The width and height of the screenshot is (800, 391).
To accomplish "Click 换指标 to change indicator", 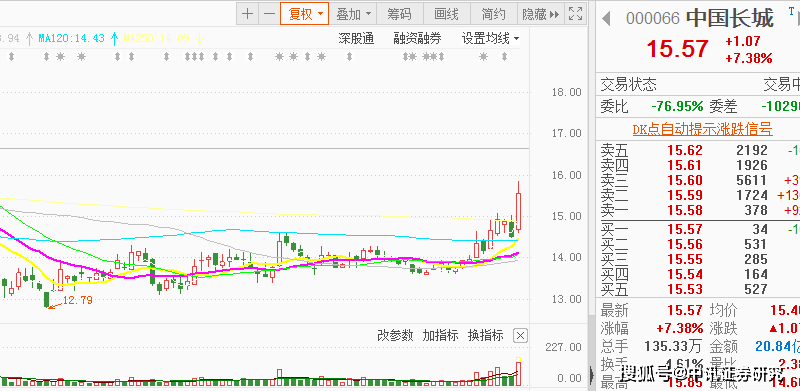I will 486,335.
